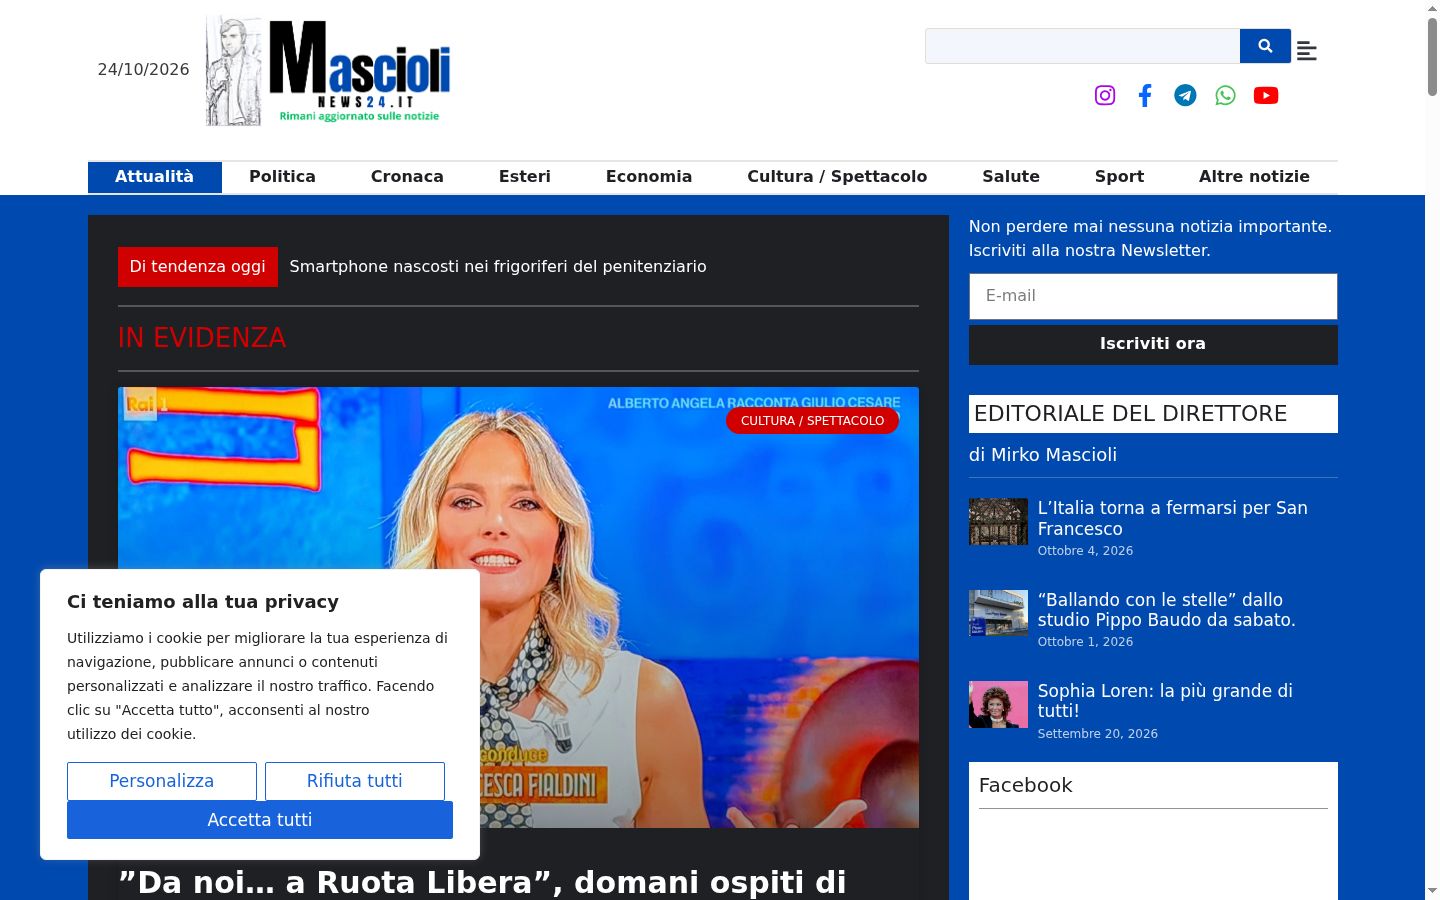The width and height of the screenshot is (1440, 900).
Task: Open article L'Italia torna a fermarsi per San Francesco
Action: [1173, 518]
